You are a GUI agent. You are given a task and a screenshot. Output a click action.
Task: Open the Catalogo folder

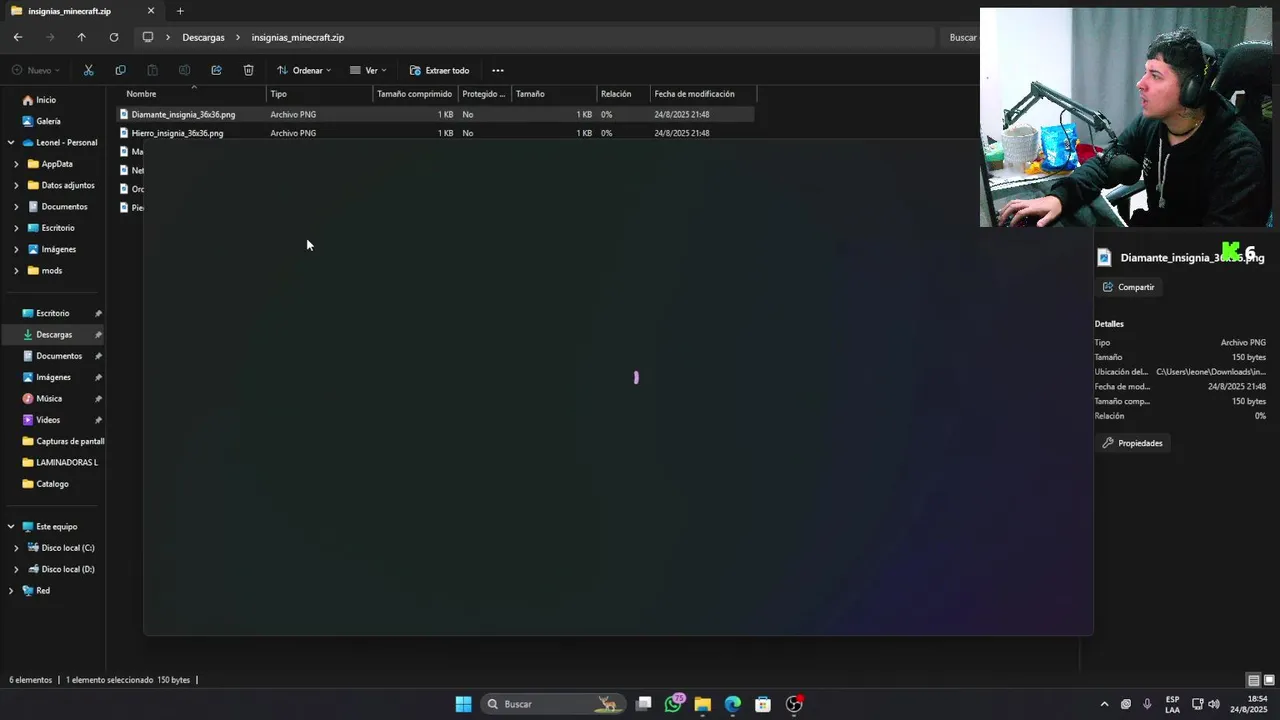click(x=52, y=484)
